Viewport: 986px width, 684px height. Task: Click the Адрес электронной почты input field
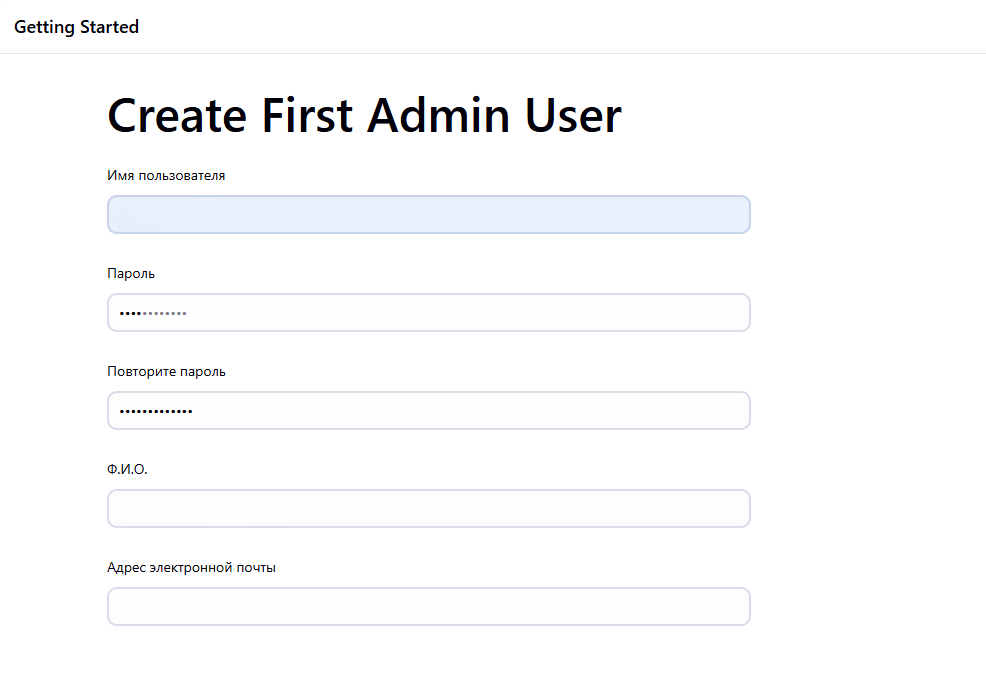(x=428, y=607)
